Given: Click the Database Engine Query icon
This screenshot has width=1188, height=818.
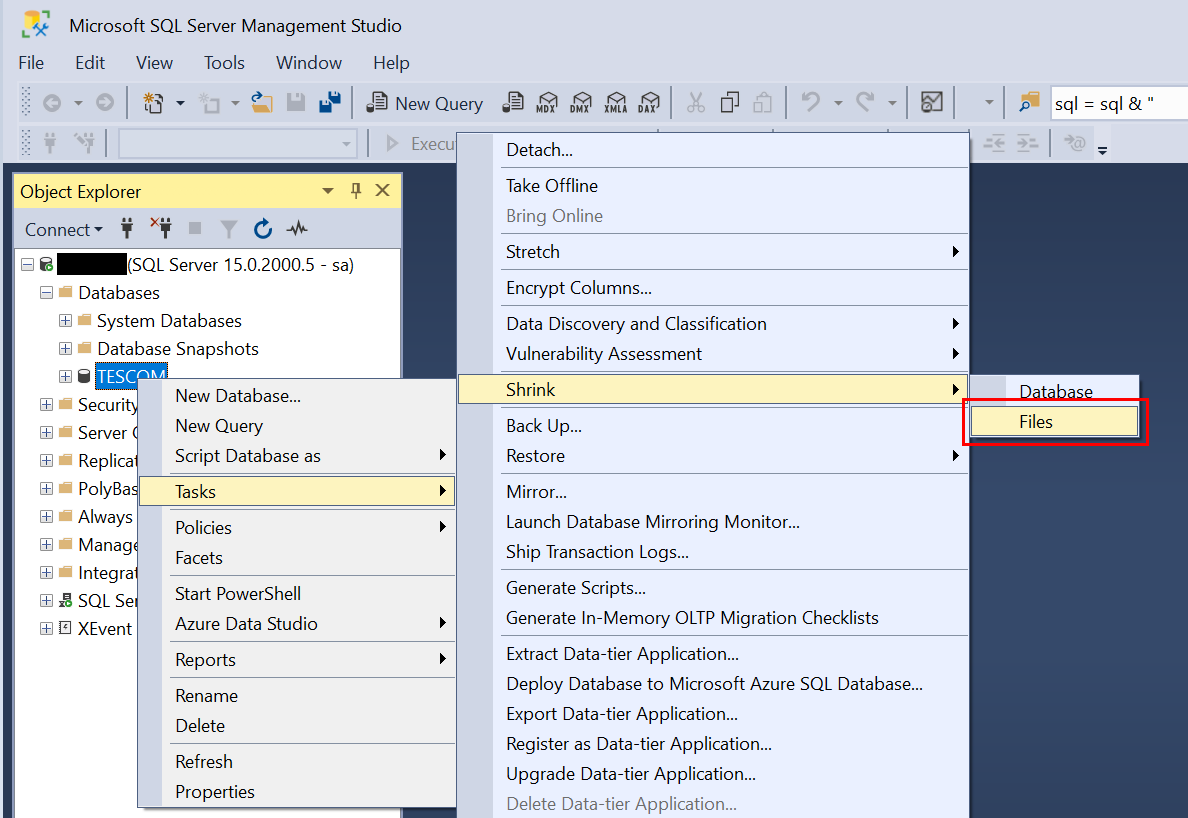Looking at the screenshot, I should click(x=513, y=103).
